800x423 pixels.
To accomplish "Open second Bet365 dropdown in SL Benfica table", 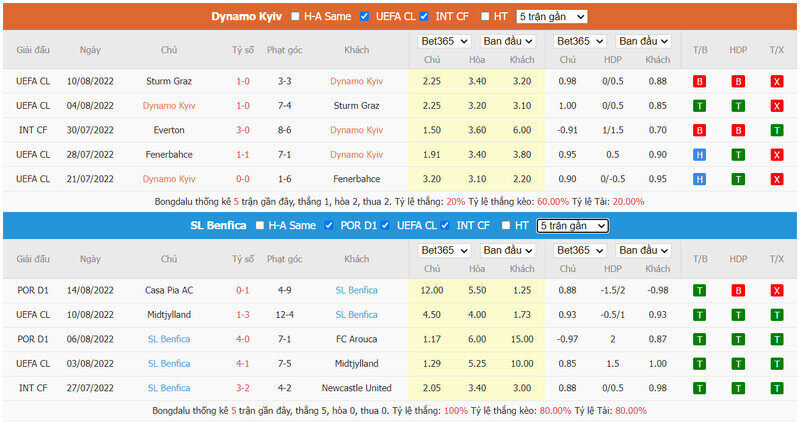I will tap(580, 251).
